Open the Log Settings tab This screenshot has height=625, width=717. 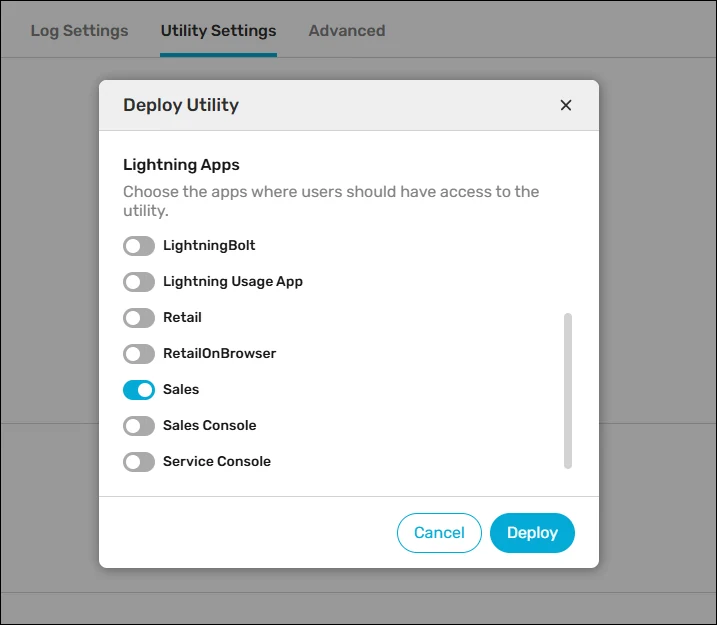[80, 31]
